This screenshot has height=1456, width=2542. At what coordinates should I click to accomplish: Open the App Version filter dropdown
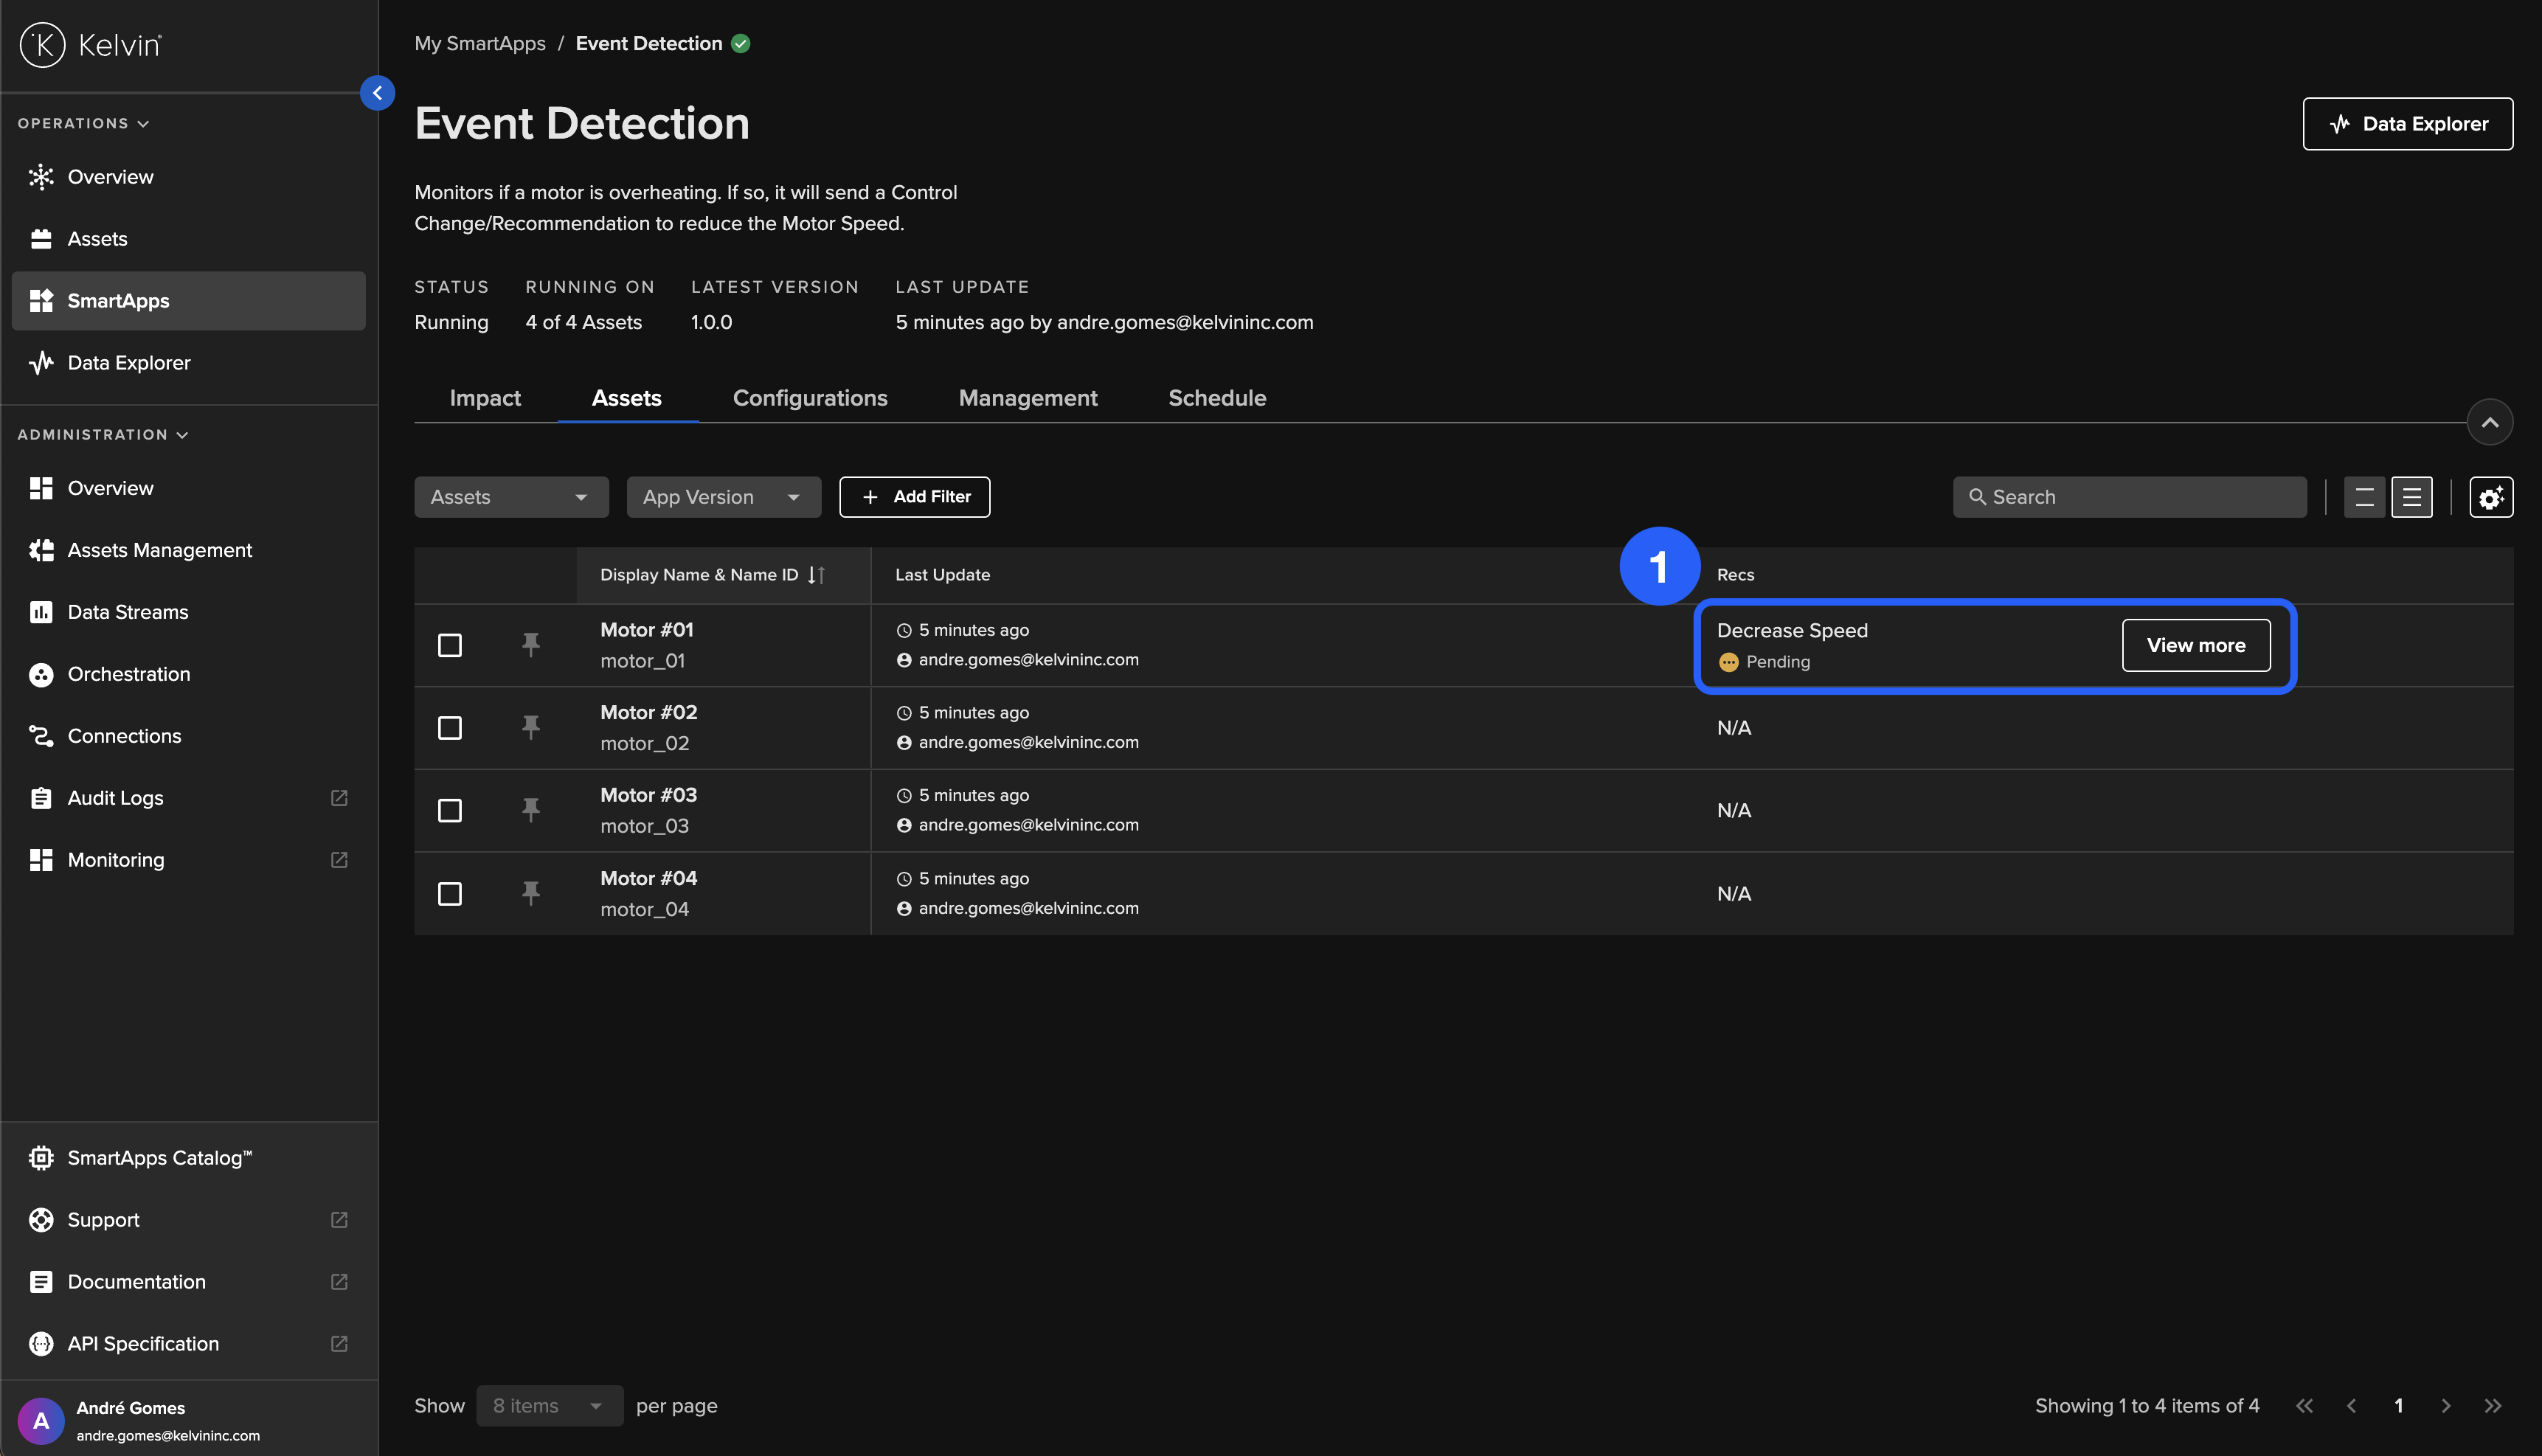[x=723, y=497]
